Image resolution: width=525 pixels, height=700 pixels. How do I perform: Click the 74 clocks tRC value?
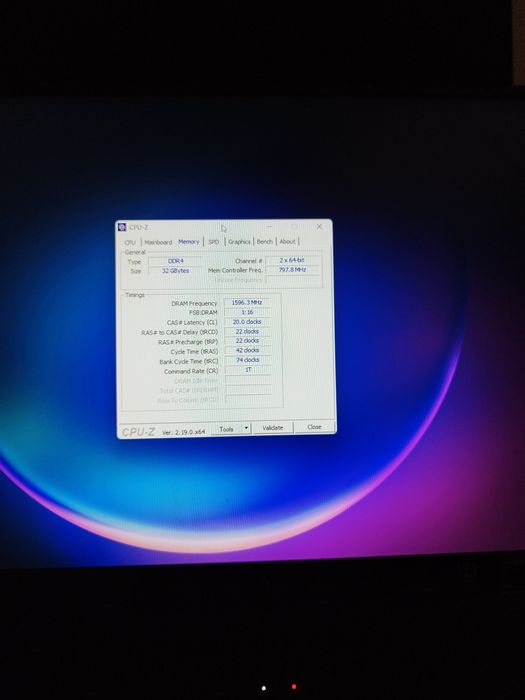click(x=247, y=360)
